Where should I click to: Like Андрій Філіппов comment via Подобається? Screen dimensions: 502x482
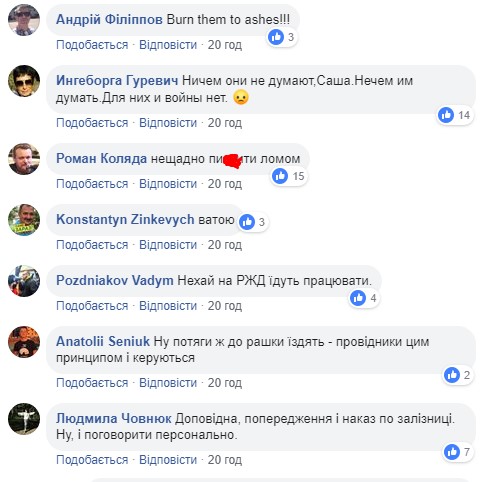click(92, 45)
